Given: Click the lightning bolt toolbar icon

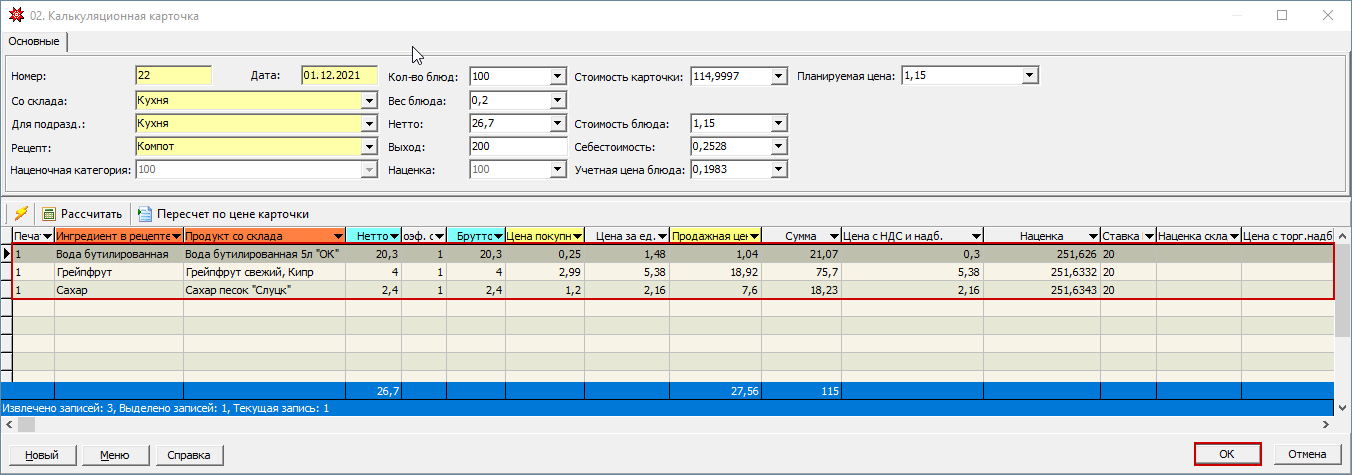Looking at the screenshot, I should pyautogui.click(x=19, y=214).
